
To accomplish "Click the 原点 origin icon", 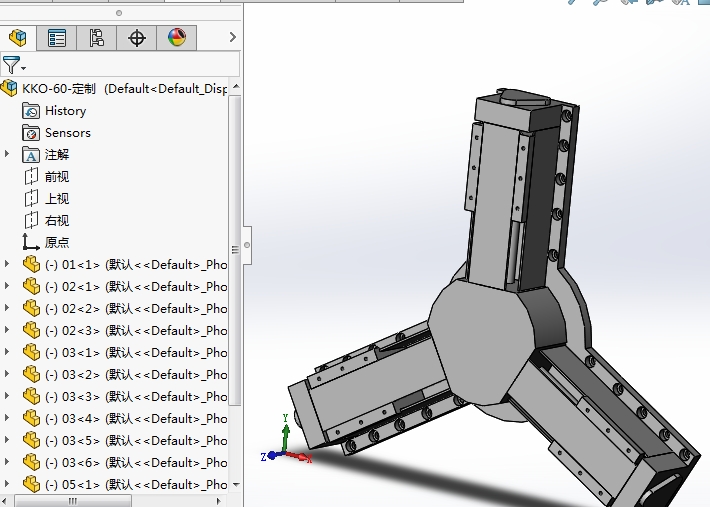I will pos(31,242).
